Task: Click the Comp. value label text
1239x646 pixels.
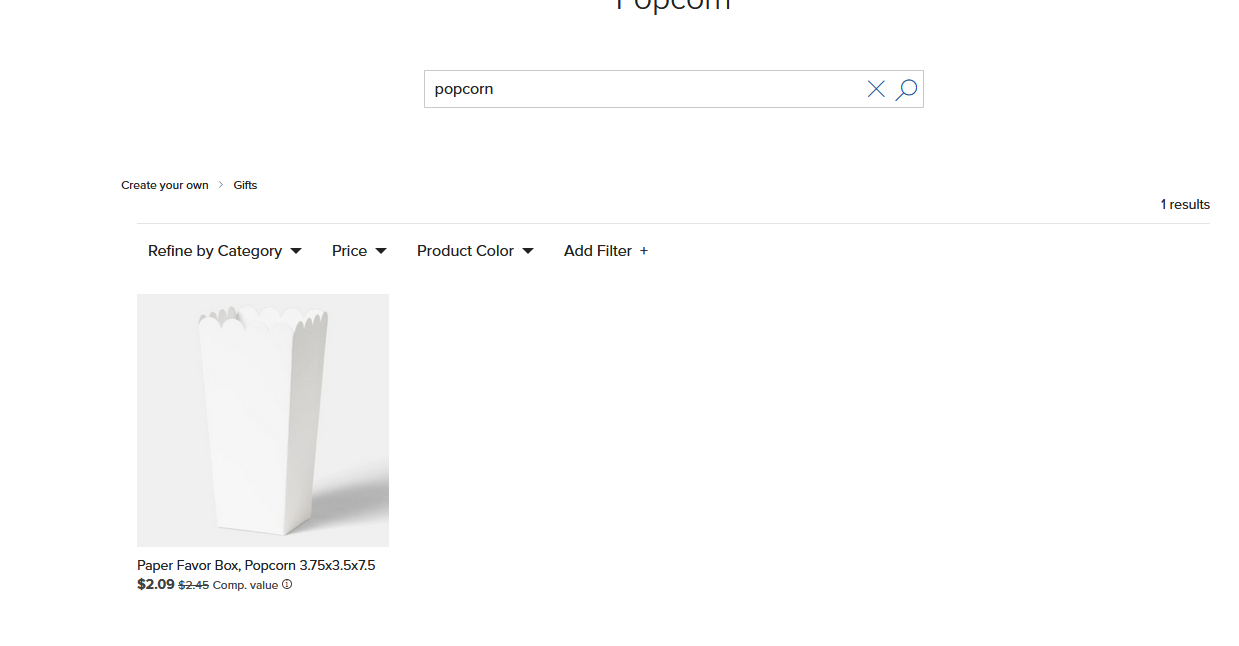Action: point(245,585)
